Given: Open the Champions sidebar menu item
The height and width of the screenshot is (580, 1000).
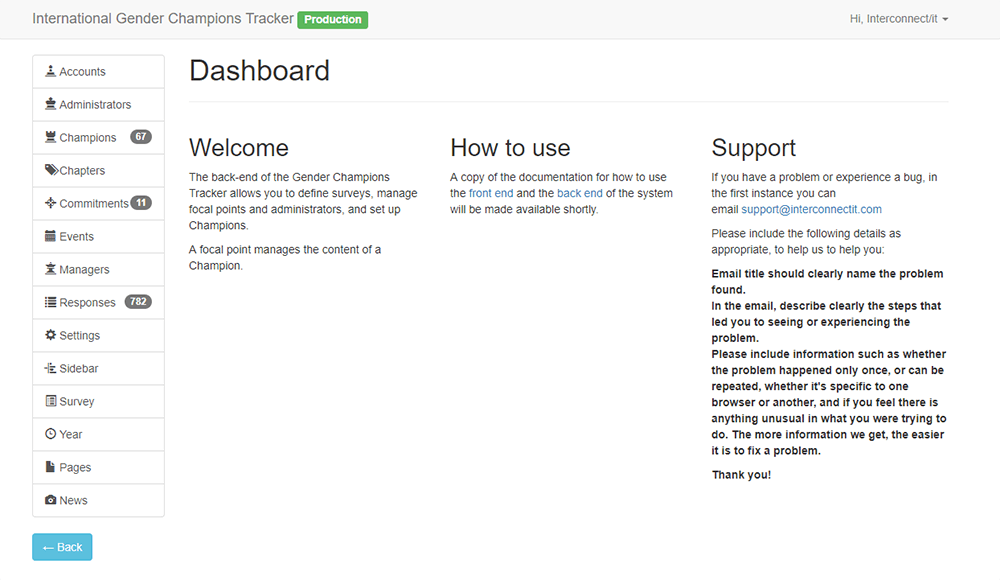Looking at the screenshot, I should tap(88, 138).
